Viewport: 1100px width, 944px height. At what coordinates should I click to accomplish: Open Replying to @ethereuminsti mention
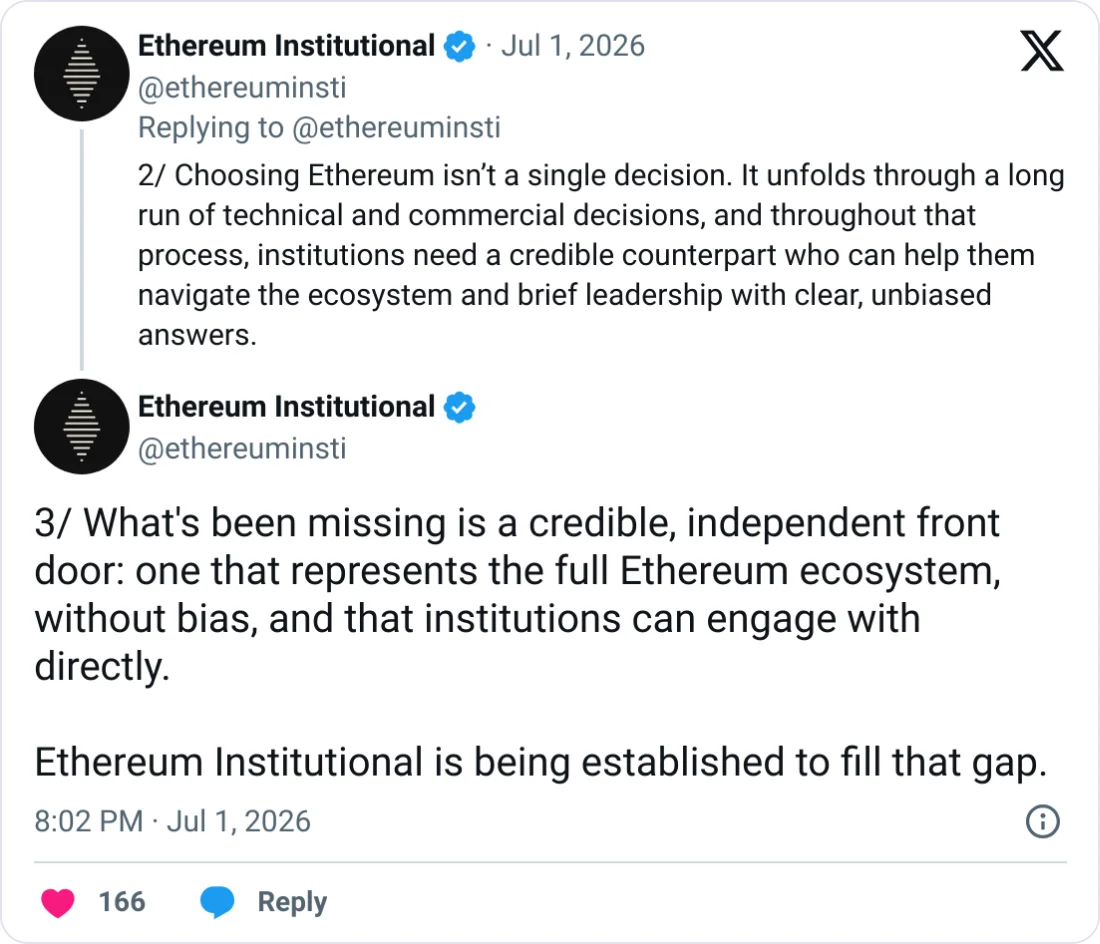[396, 128]
